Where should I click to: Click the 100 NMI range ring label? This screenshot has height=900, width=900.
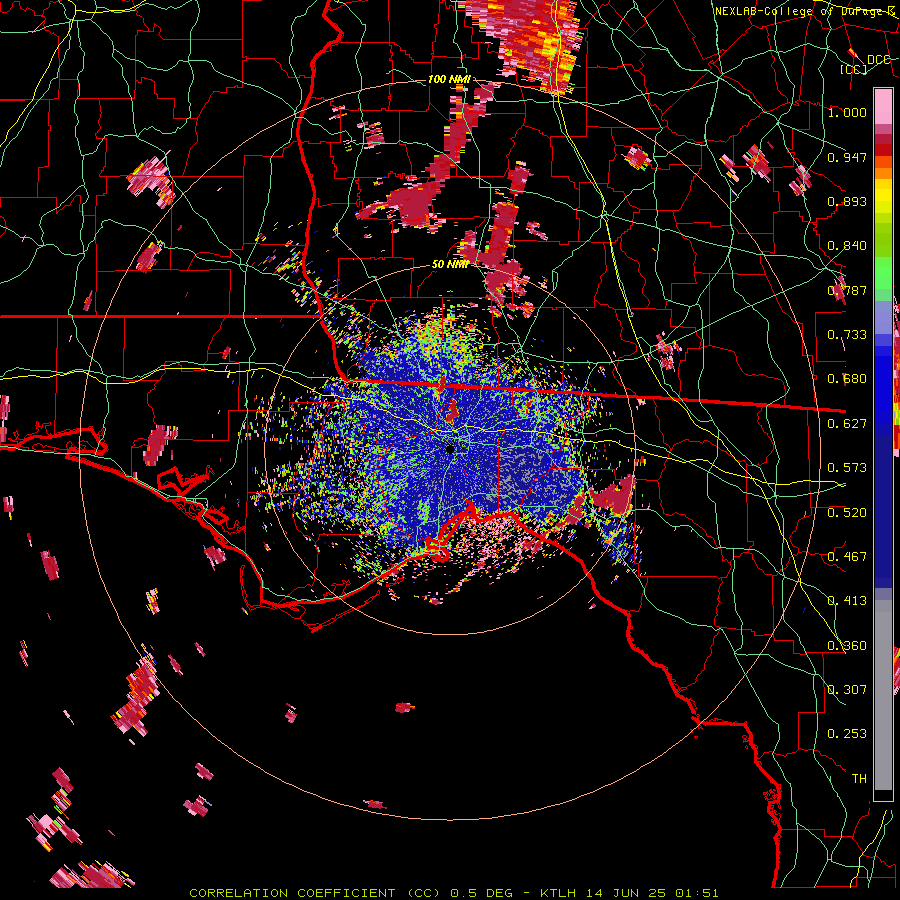click(449, 79)
